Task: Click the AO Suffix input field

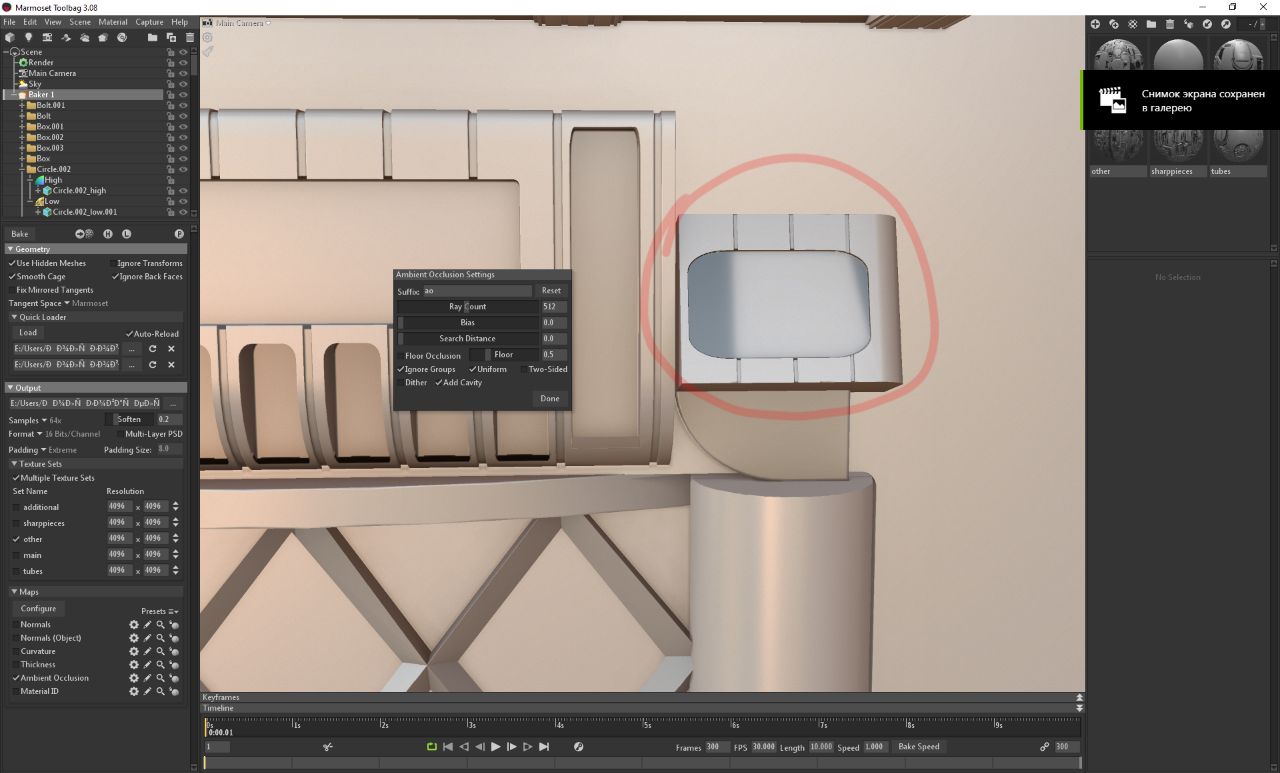Action: pyautogui.click(x=476, y=291)
